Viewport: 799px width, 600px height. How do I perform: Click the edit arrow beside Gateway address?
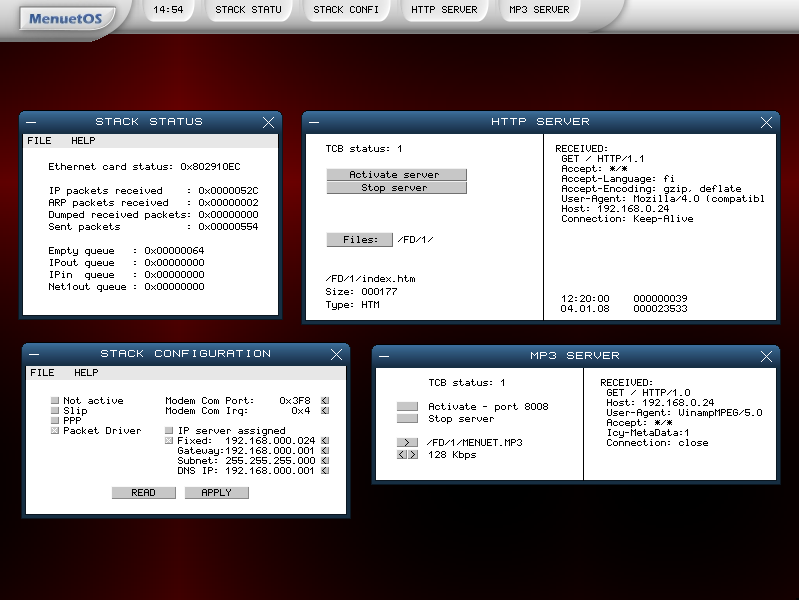[x=325, y=451]
